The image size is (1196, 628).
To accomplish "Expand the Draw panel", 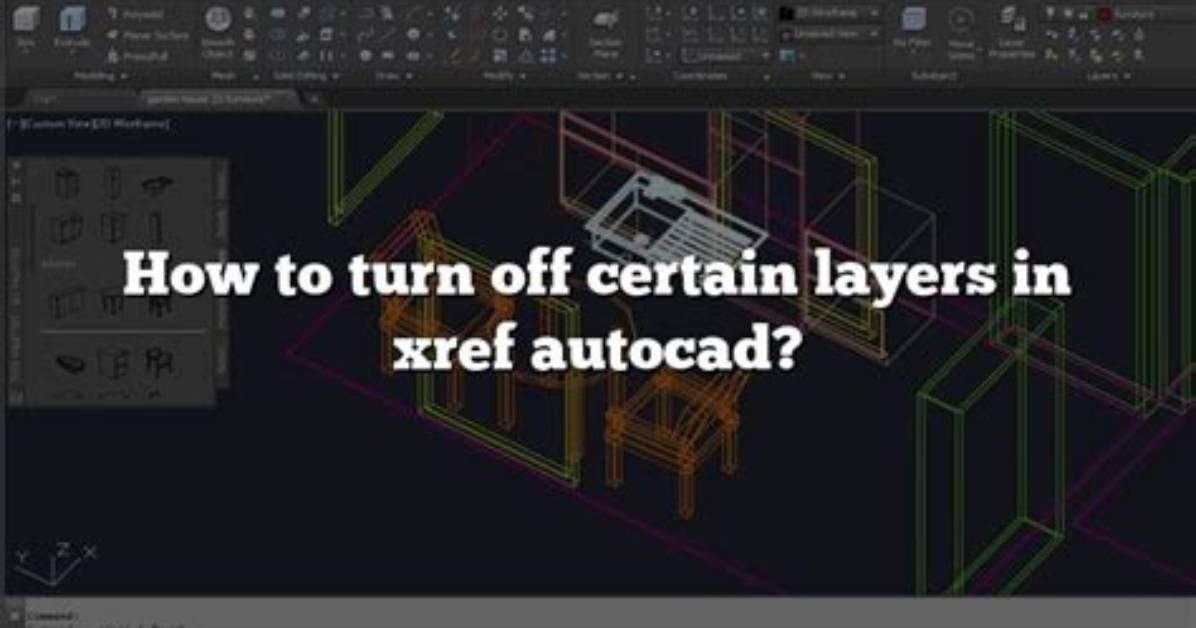I will [x=394, y=76].
